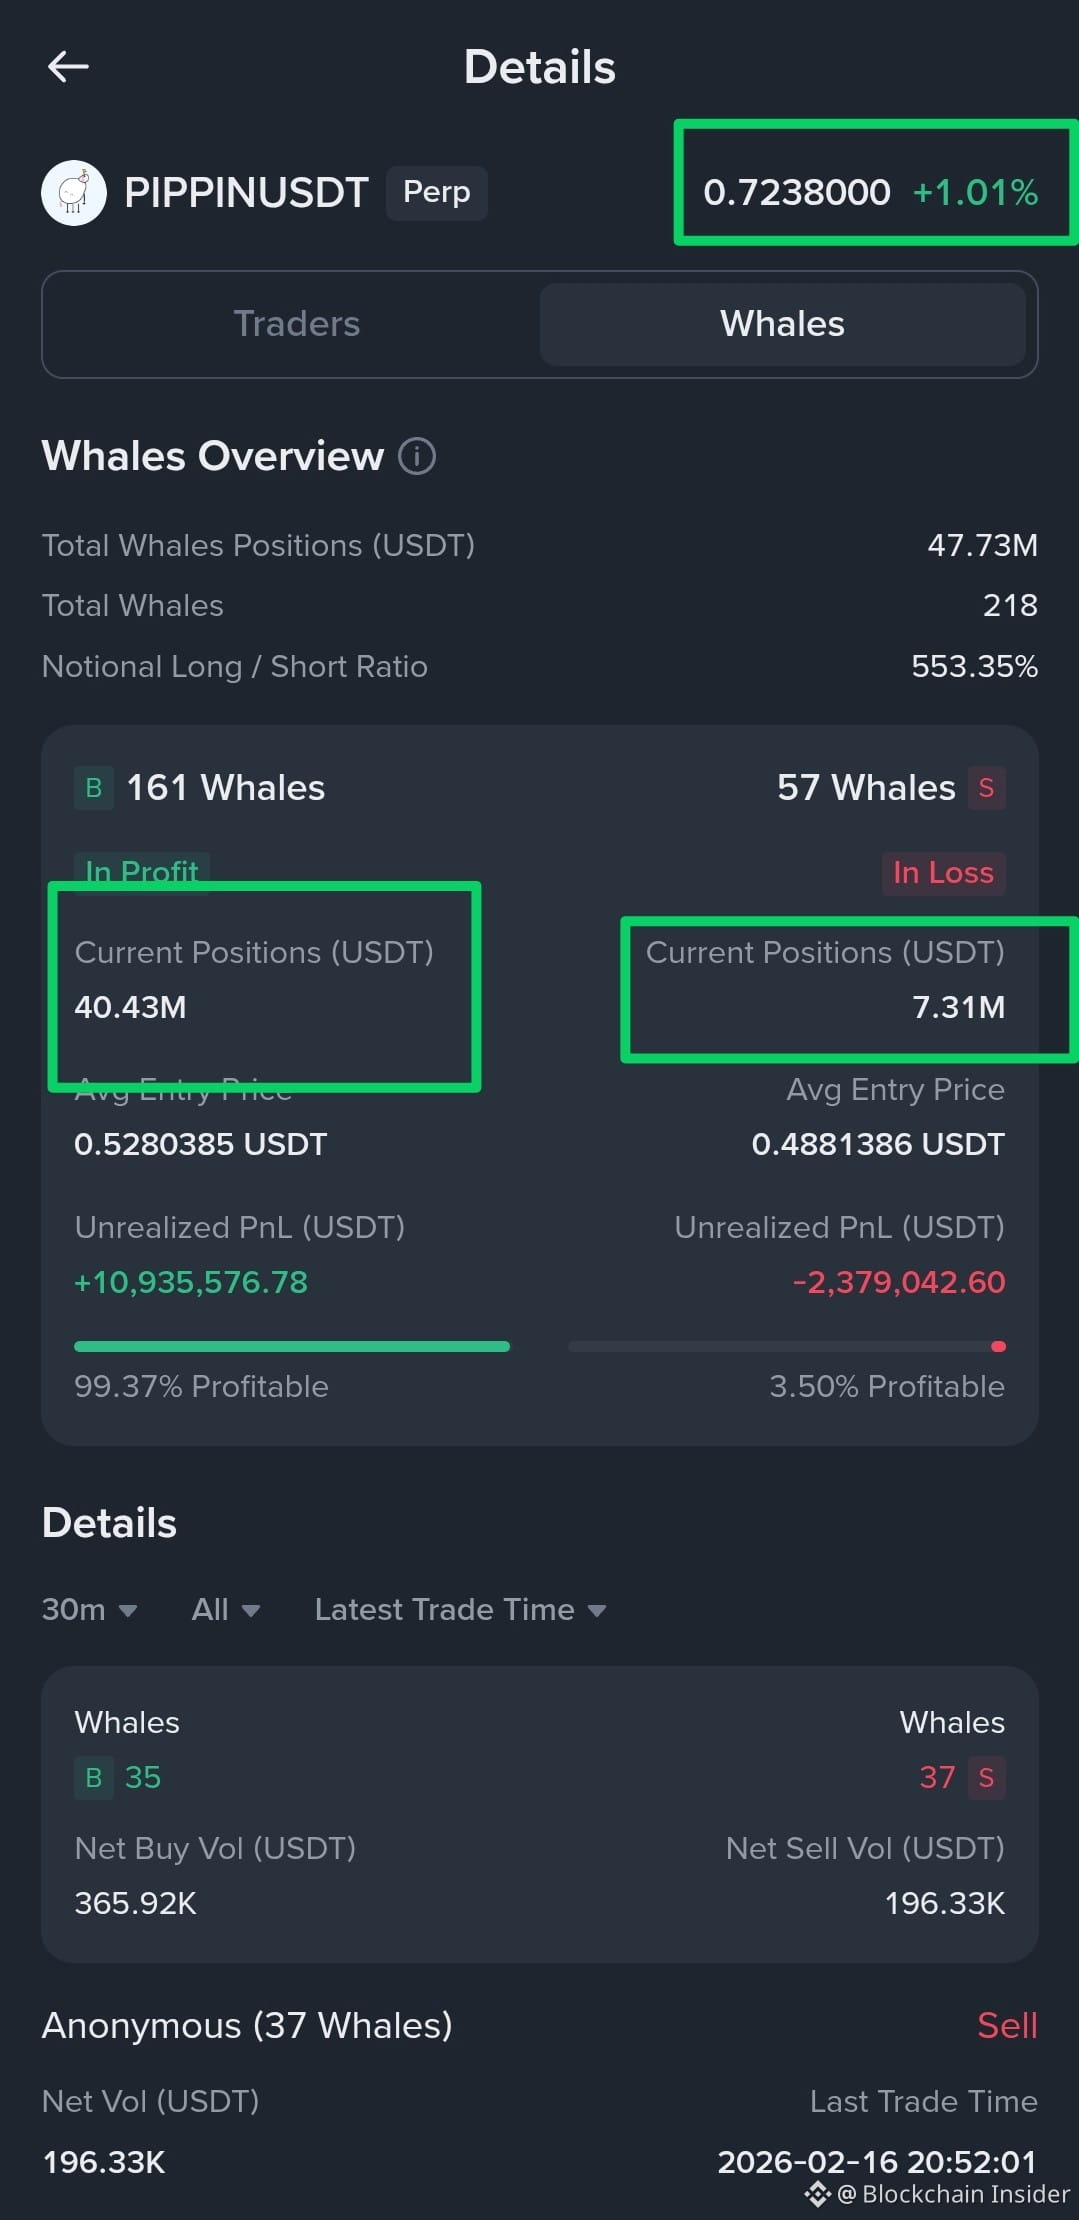Tap the In Loss tag
The height and width of the screenshot is (2220, 1079).
tap(943, 873)
